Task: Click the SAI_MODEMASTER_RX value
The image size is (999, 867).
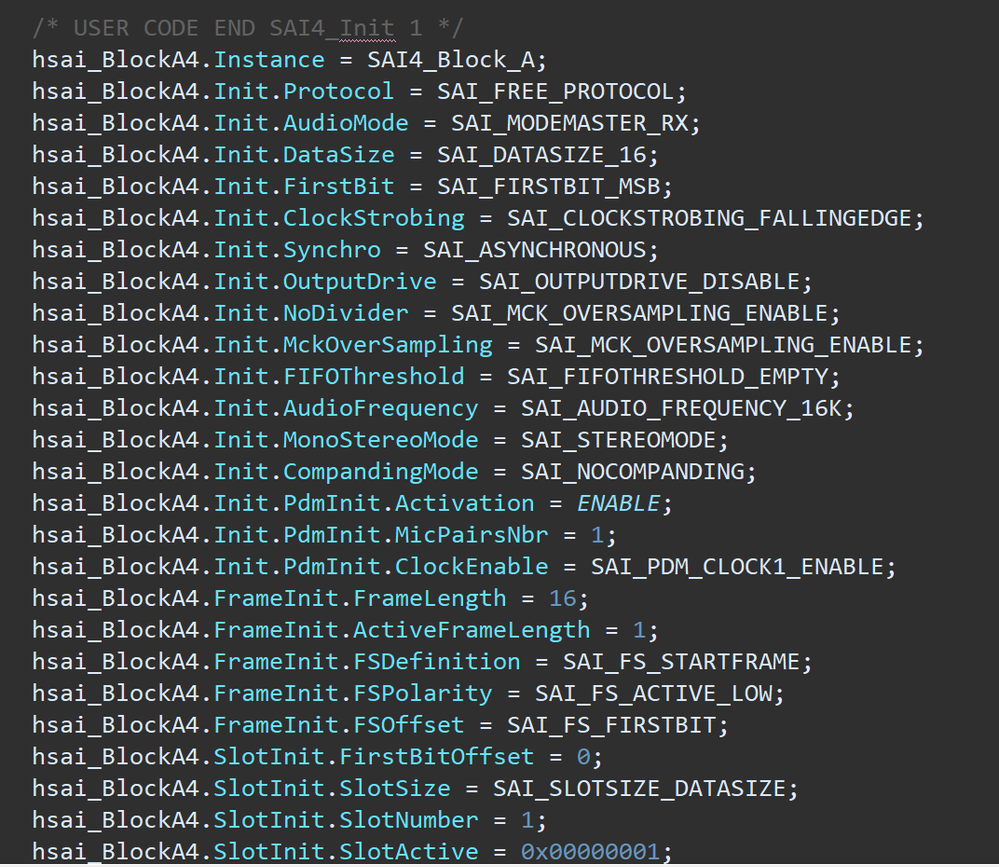Action: point(575,123)
